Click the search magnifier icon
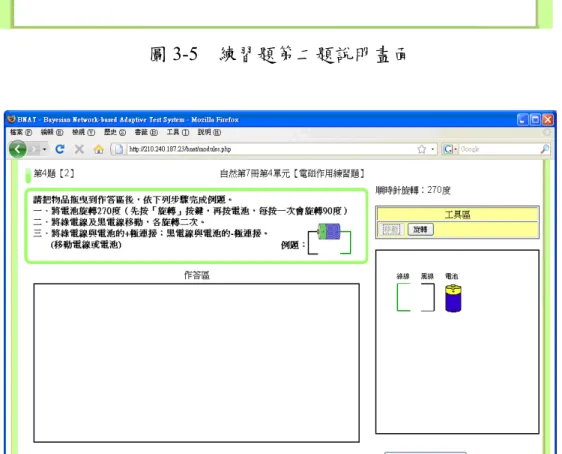Screen dimensions: 562x454 pyautogui.click(x=544, y=149)
